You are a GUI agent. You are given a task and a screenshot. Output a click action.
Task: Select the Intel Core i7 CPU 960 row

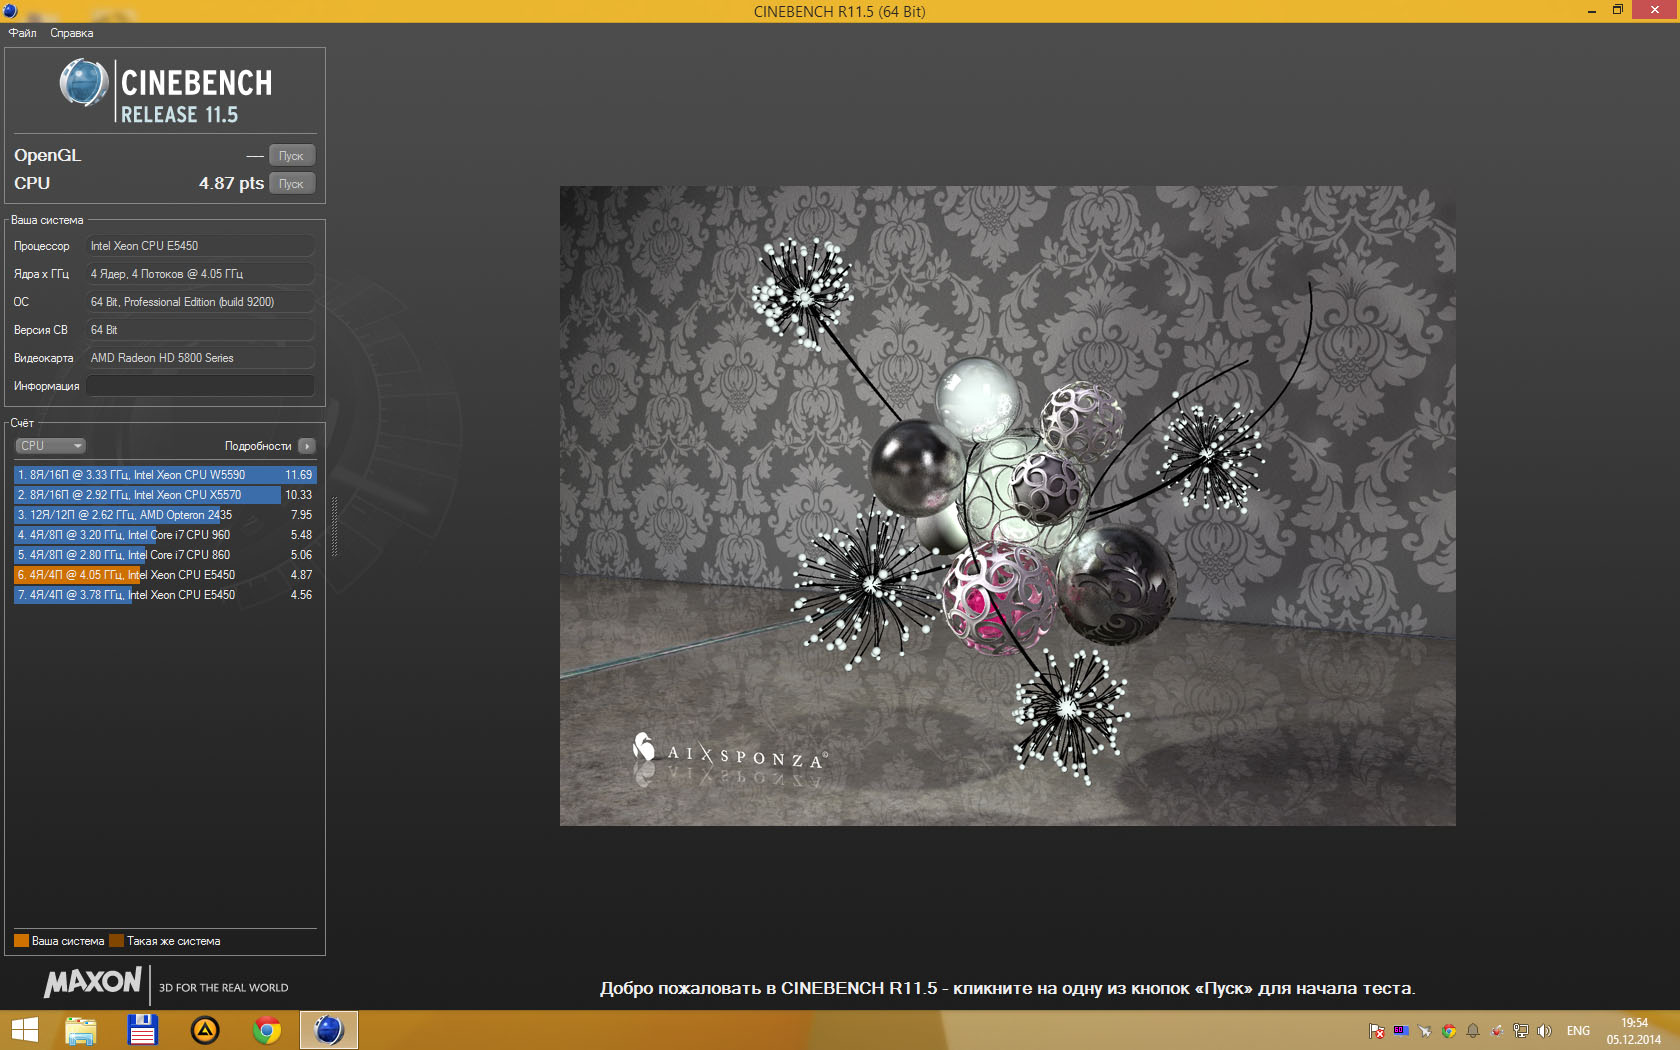point(165,535)
